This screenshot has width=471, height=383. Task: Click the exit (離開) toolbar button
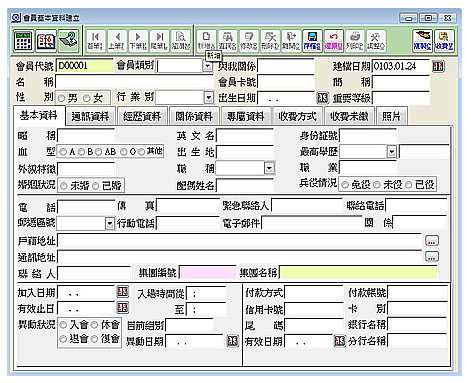point(291,41)
